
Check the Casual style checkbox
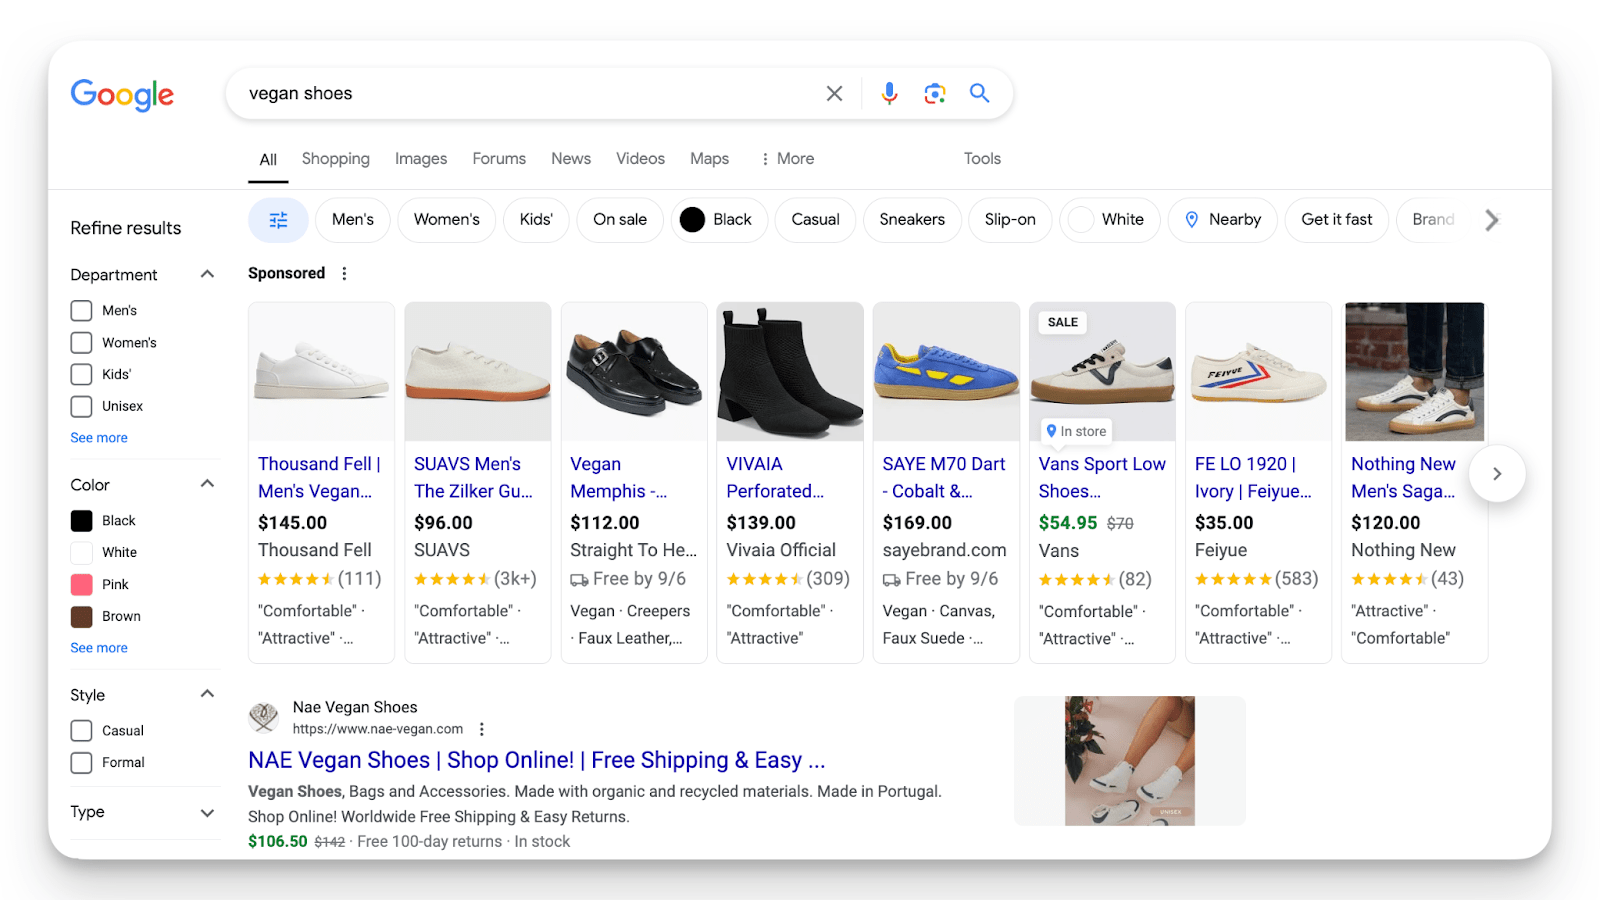(x=81, y=731)
